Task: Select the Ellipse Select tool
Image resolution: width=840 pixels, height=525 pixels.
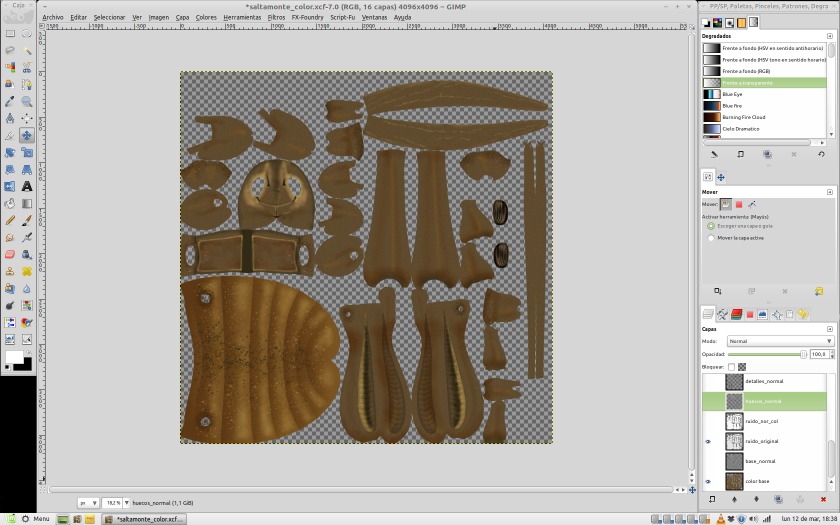Action: pos(26,33)
